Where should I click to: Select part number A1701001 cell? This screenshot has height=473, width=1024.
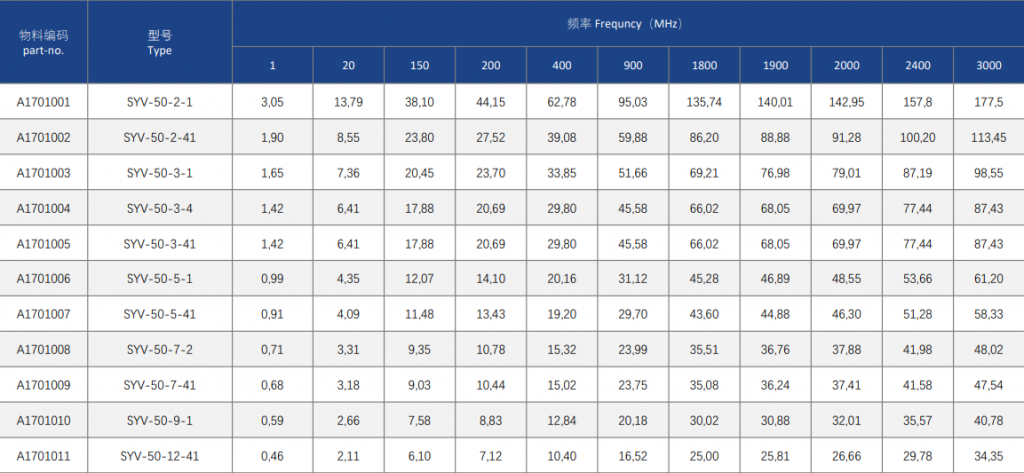point(43,101)
